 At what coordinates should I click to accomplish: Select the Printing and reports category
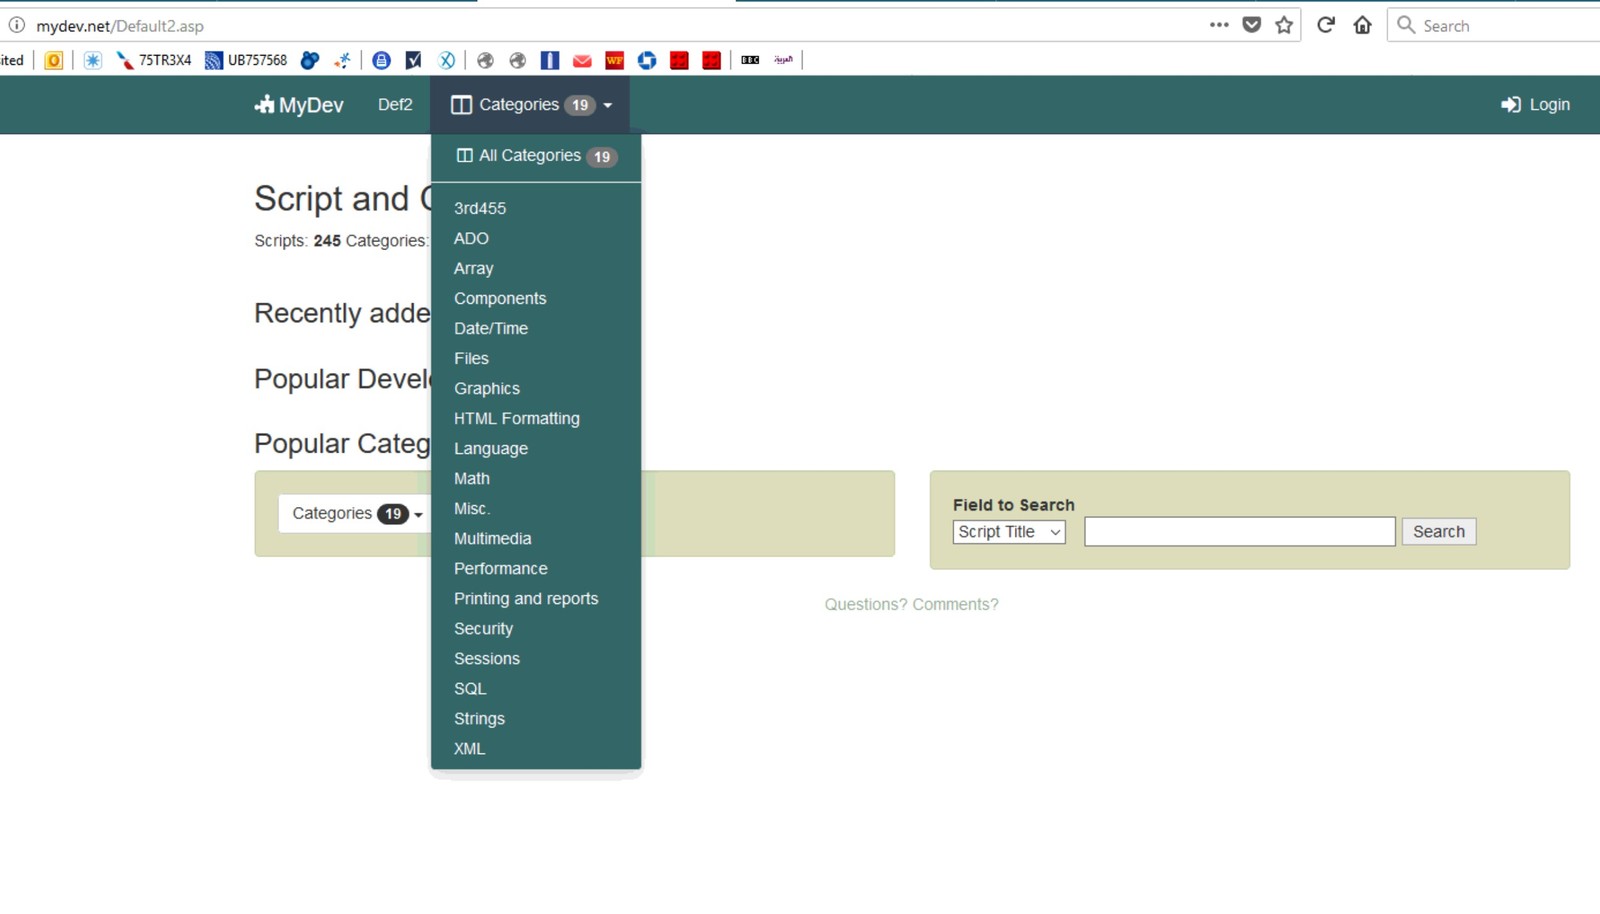coord(525,599)
